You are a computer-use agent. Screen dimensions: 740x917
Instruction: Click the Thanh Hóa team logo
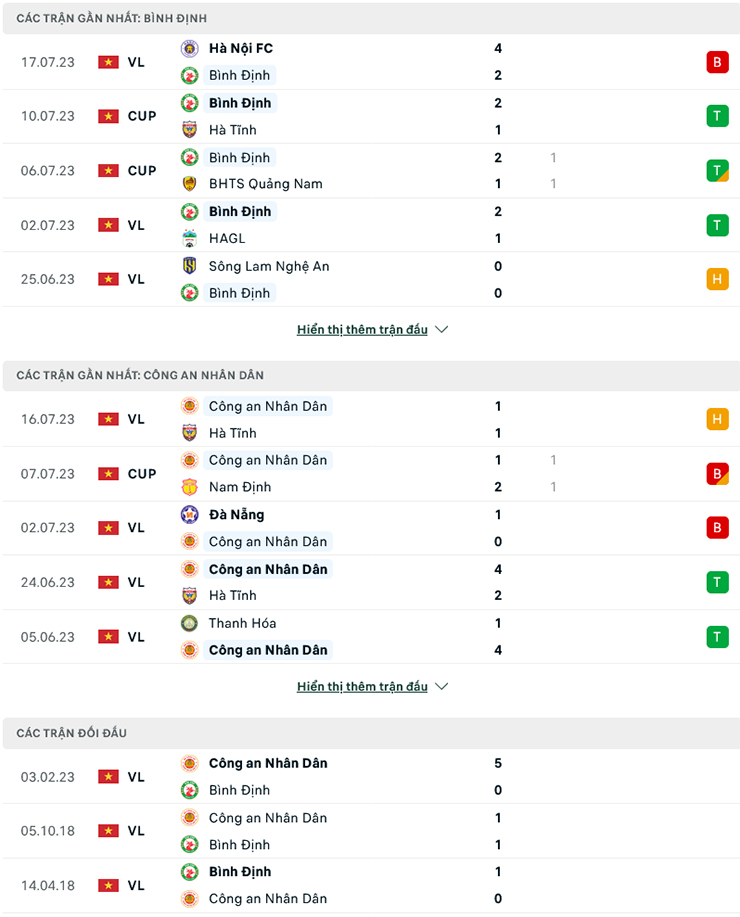click(x=189, y=623)
